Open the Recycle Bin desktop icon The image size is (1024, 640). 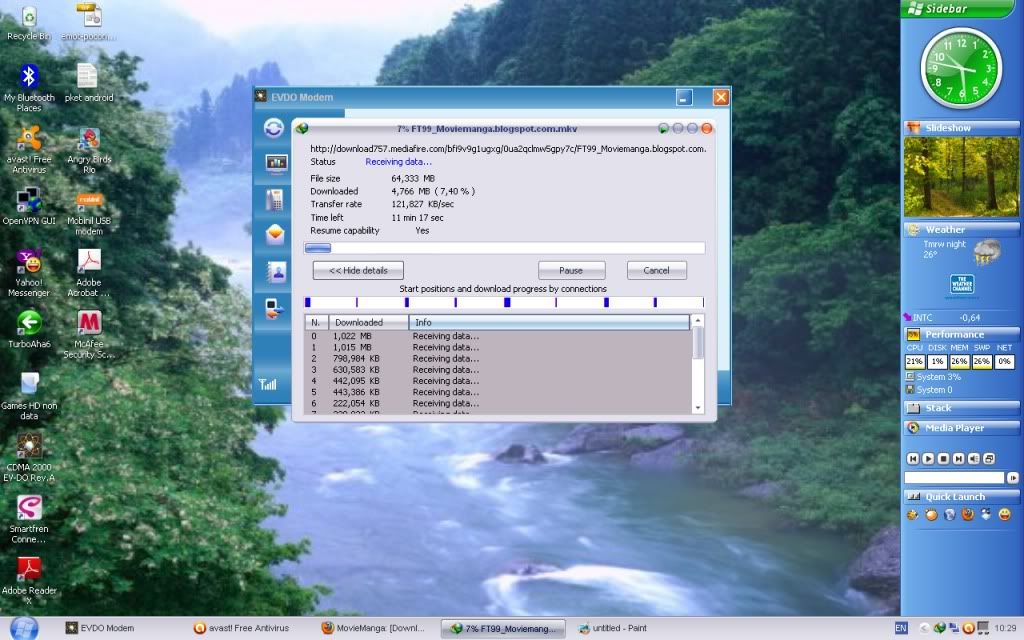(29, 22)
